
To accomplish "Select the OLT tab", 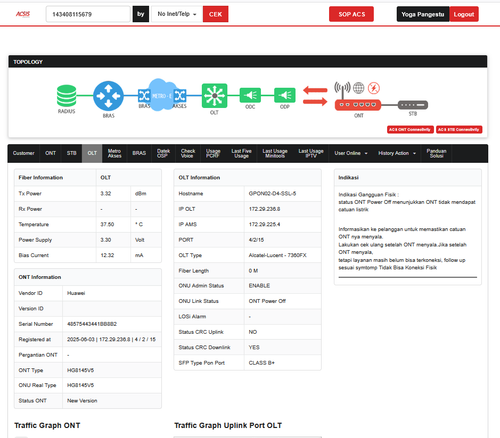I will click(92, 153).
